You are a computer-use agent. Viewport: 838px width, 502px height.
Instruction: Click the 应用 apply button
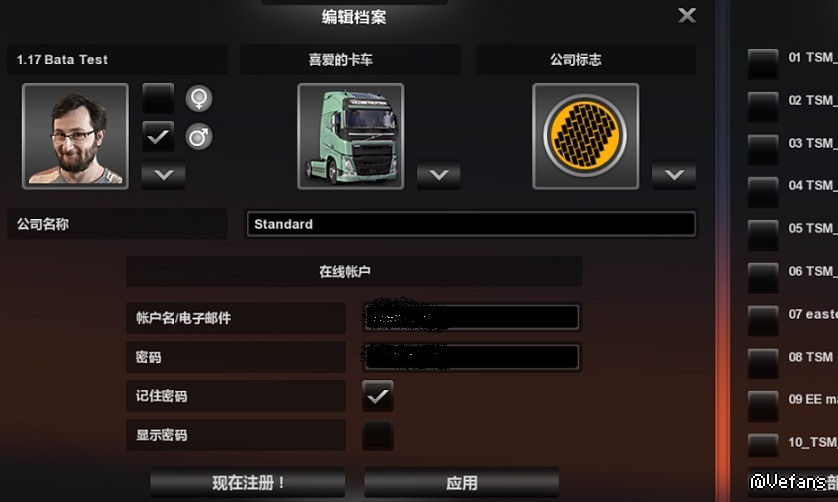pos(462,483)
